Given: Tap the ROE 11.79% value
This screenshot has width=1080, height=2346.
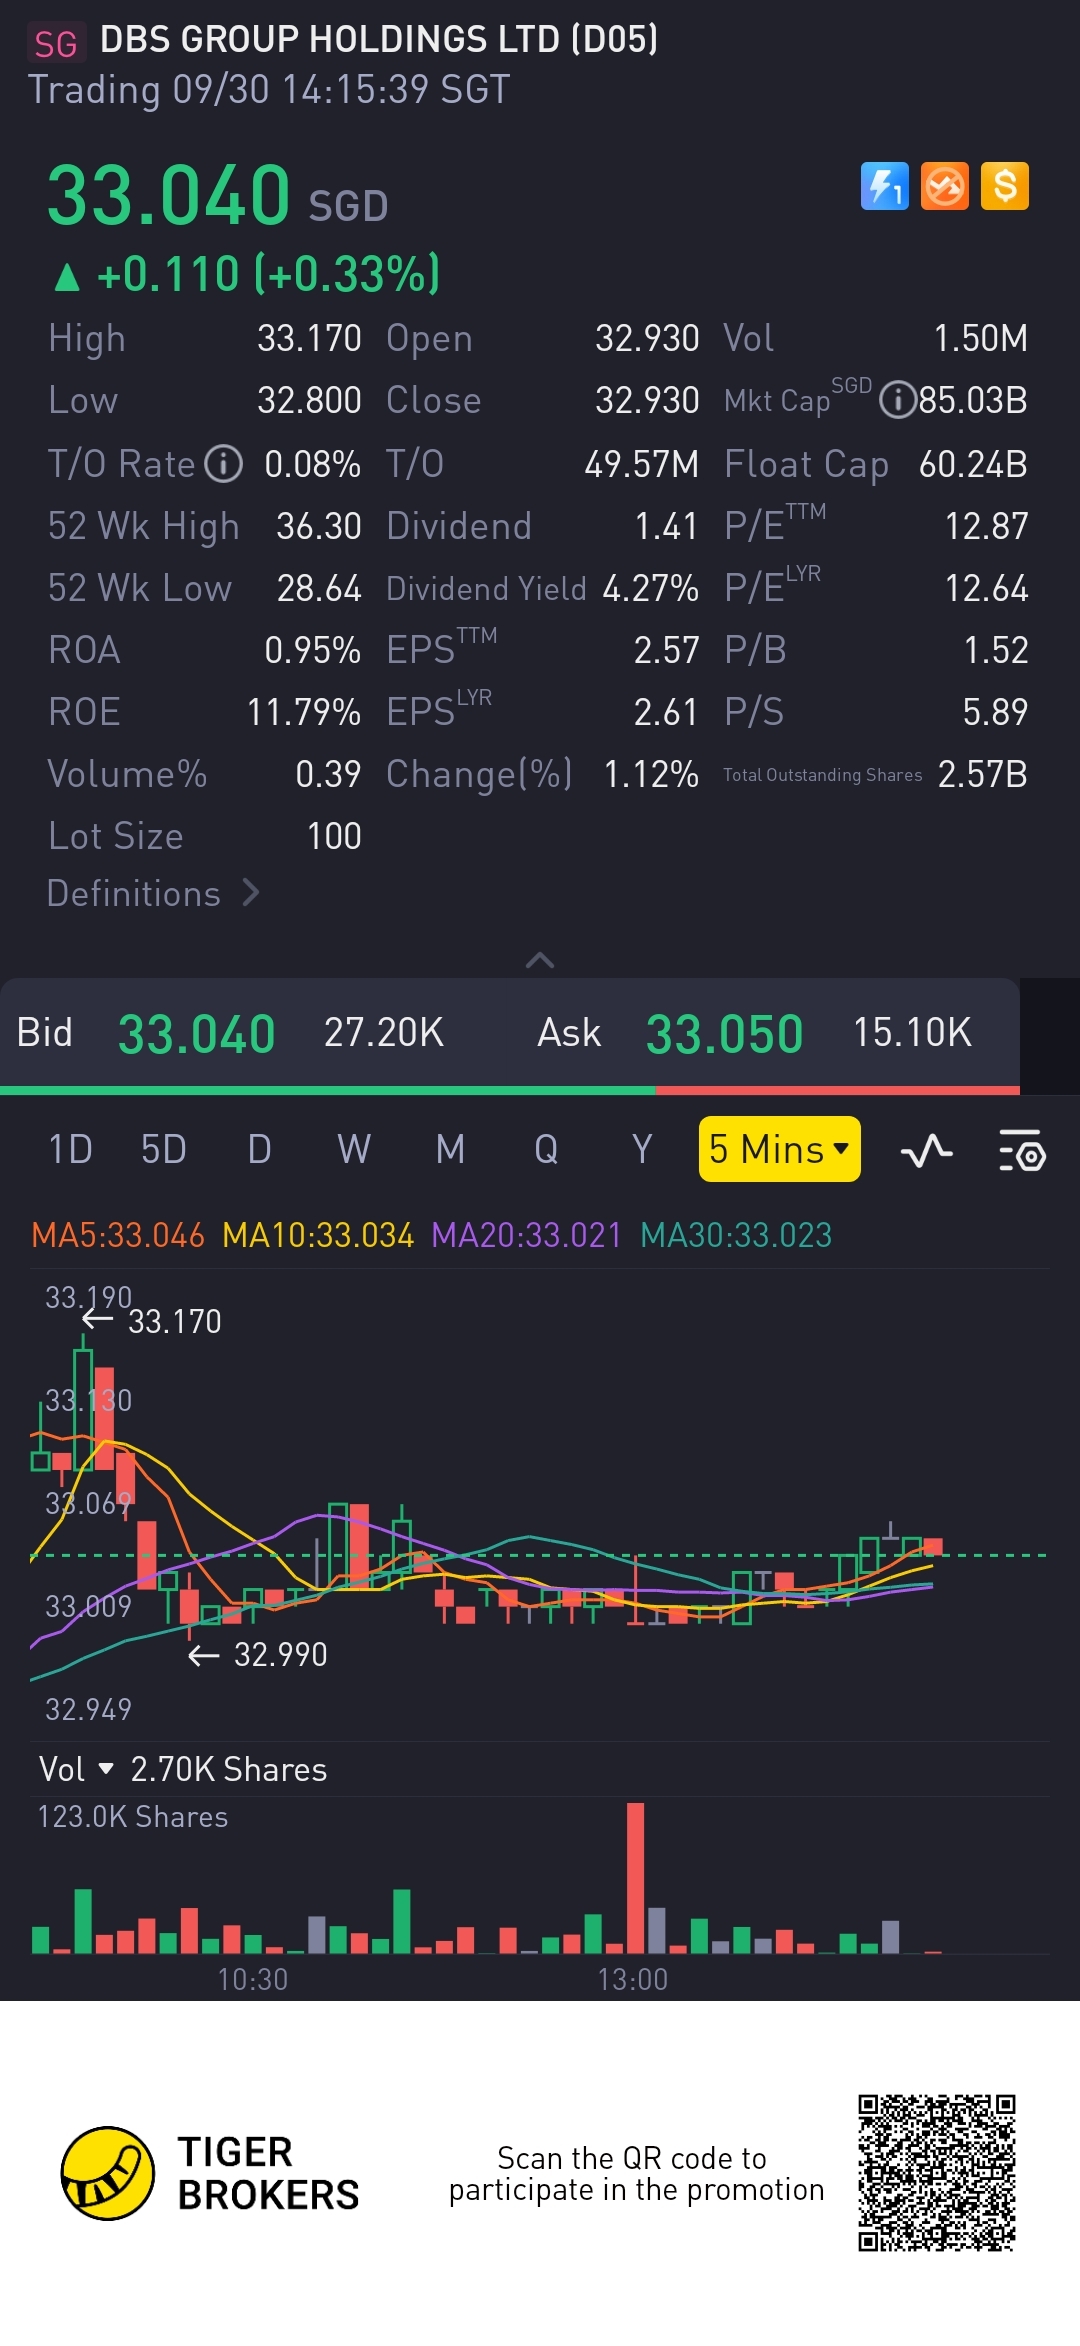Looking at the screenshot, I should (x=304, y=712).
